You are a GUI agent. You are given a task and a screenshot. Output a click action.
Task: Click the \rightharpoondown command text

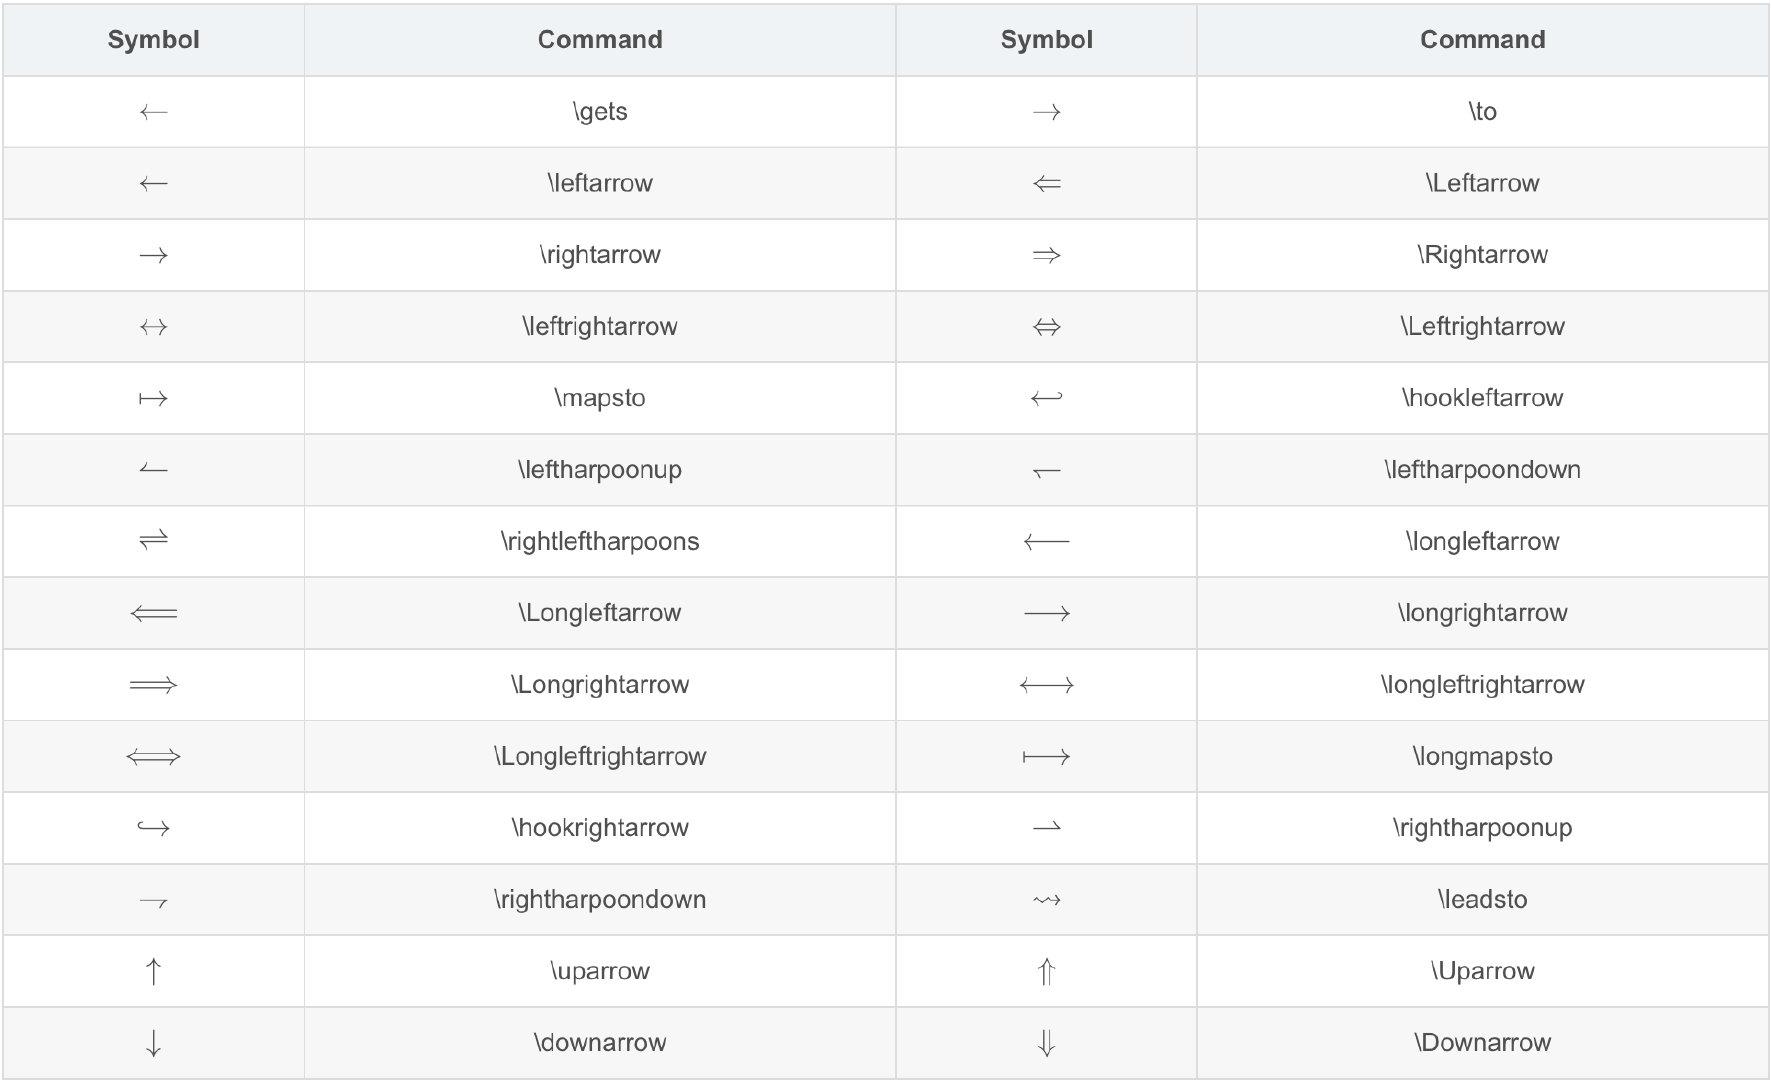point(600,900)
